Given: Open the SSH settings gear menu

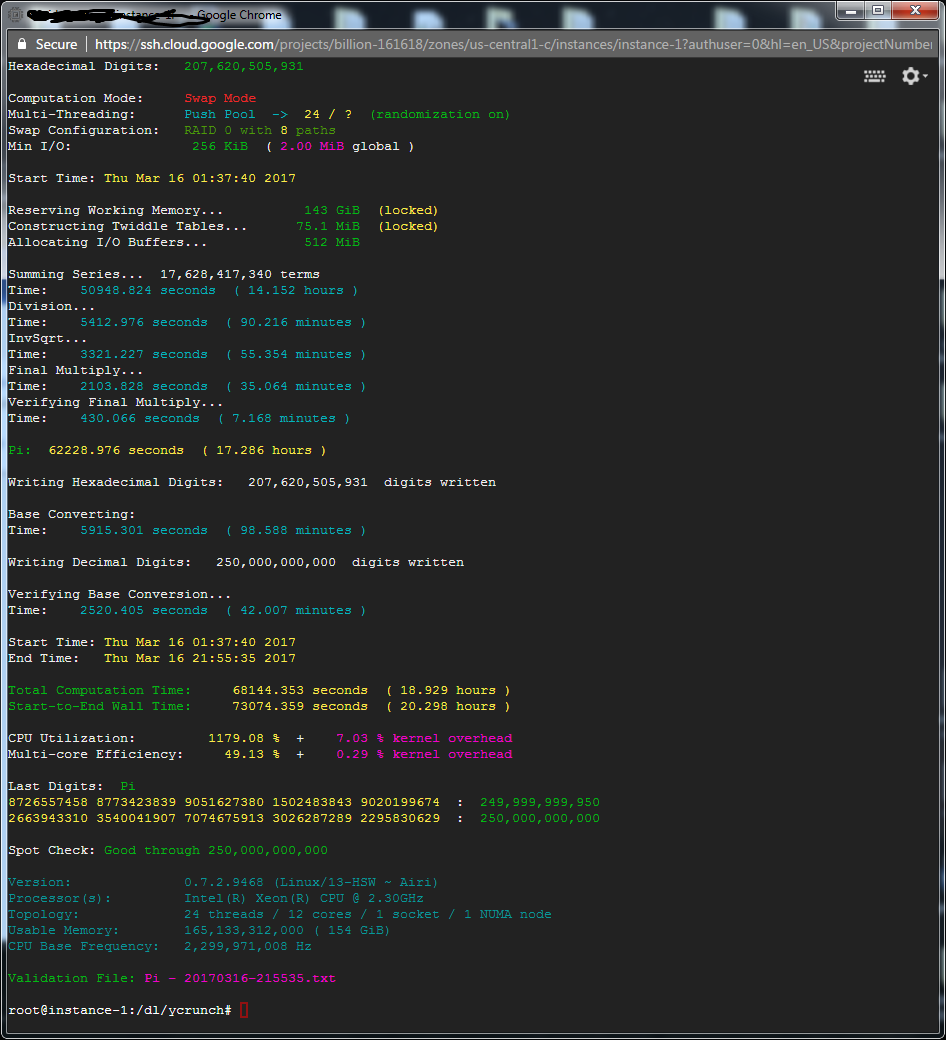Looking at the screenshot, I should pos(911,77).
